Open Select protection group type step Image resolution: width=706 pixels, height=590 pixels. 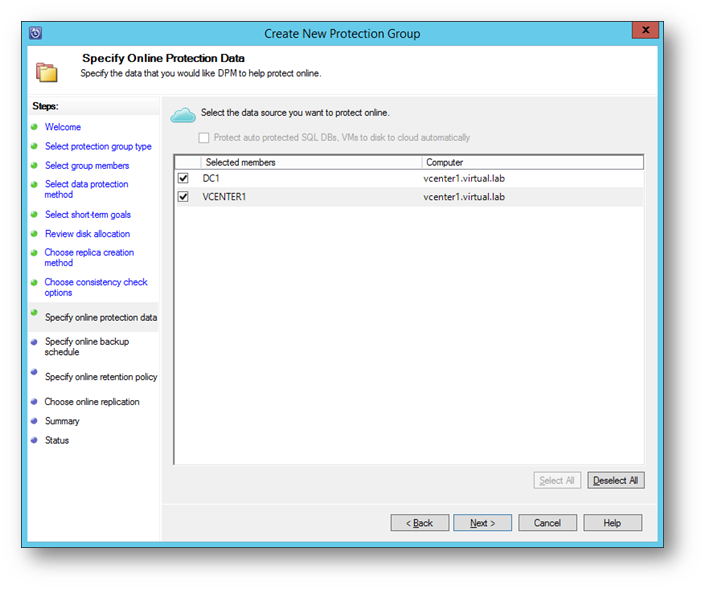tap(98, 146)
